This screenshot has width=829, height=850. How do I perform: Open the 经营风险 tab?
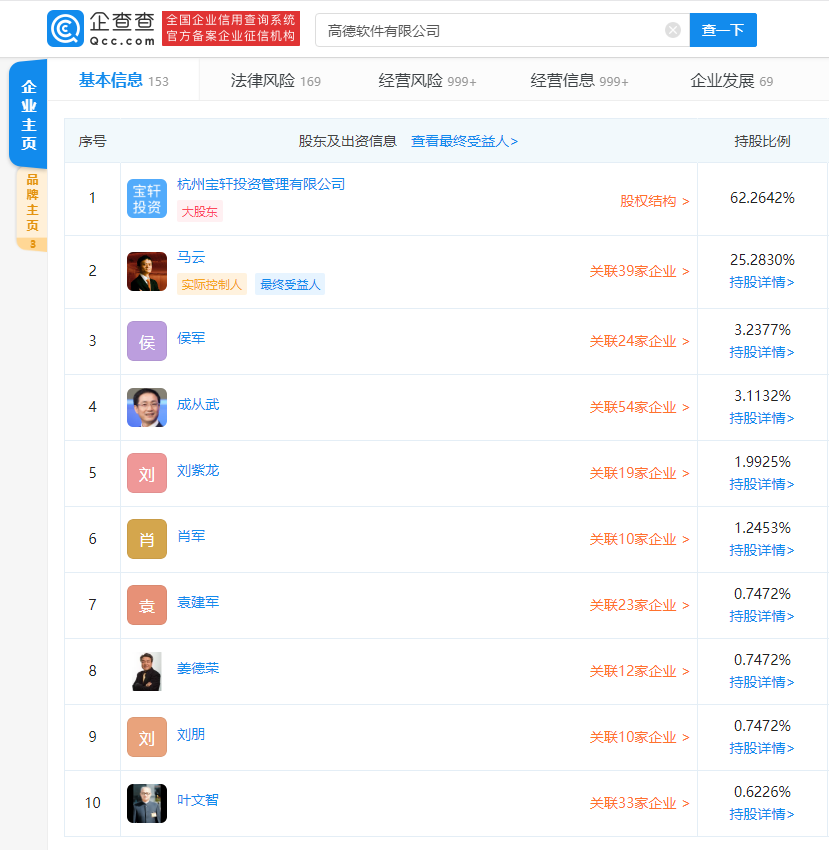(427, 81)
